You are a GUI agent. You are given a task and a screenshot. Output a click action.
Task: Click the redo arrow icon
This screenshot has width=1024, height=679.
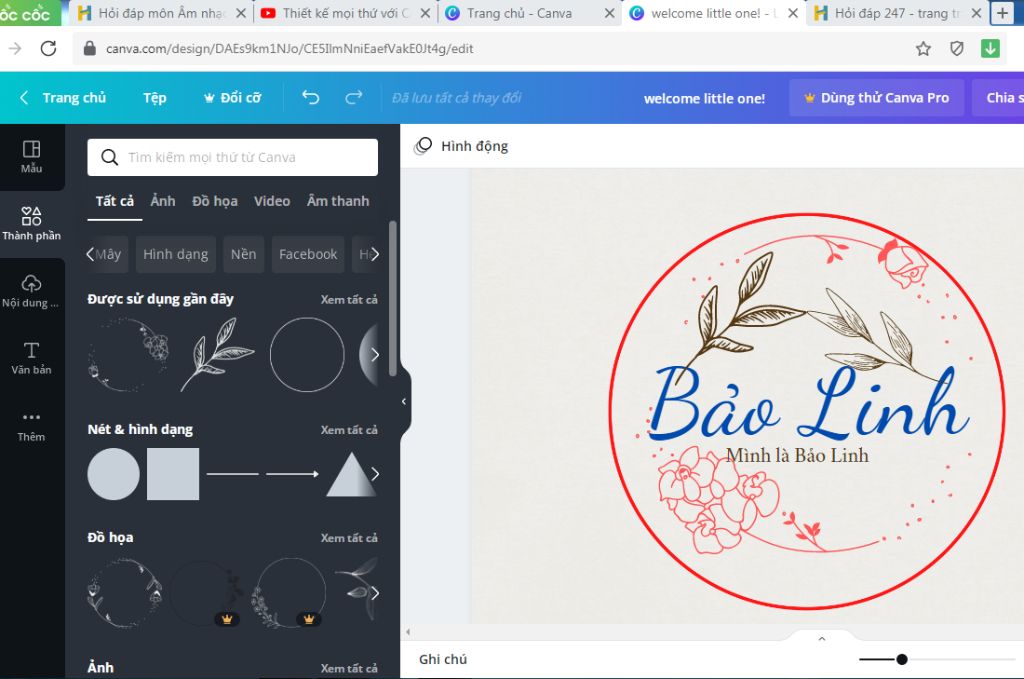pyautogui.click(x=354, y=97)
